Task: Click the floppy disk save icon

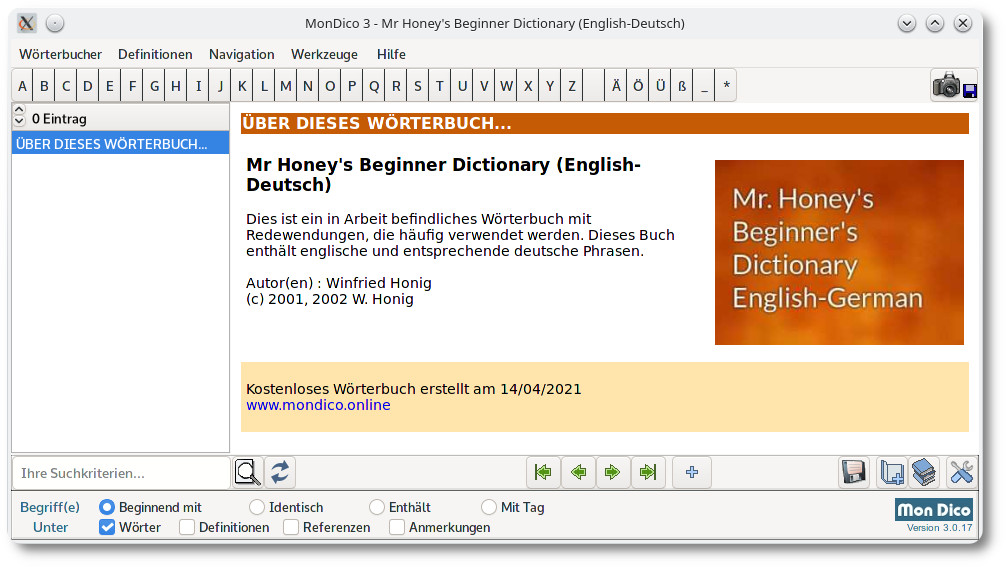Action: click(x=854, y=473)
